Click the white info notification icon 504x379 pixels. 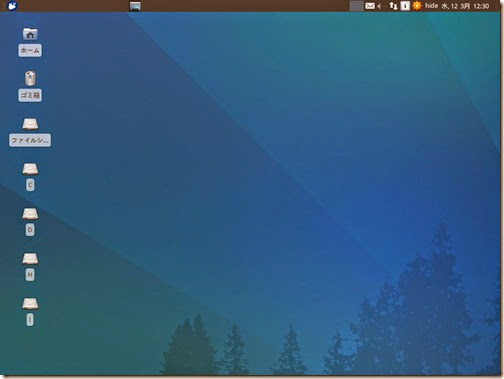pyautogui.click(x=405, y=6)
